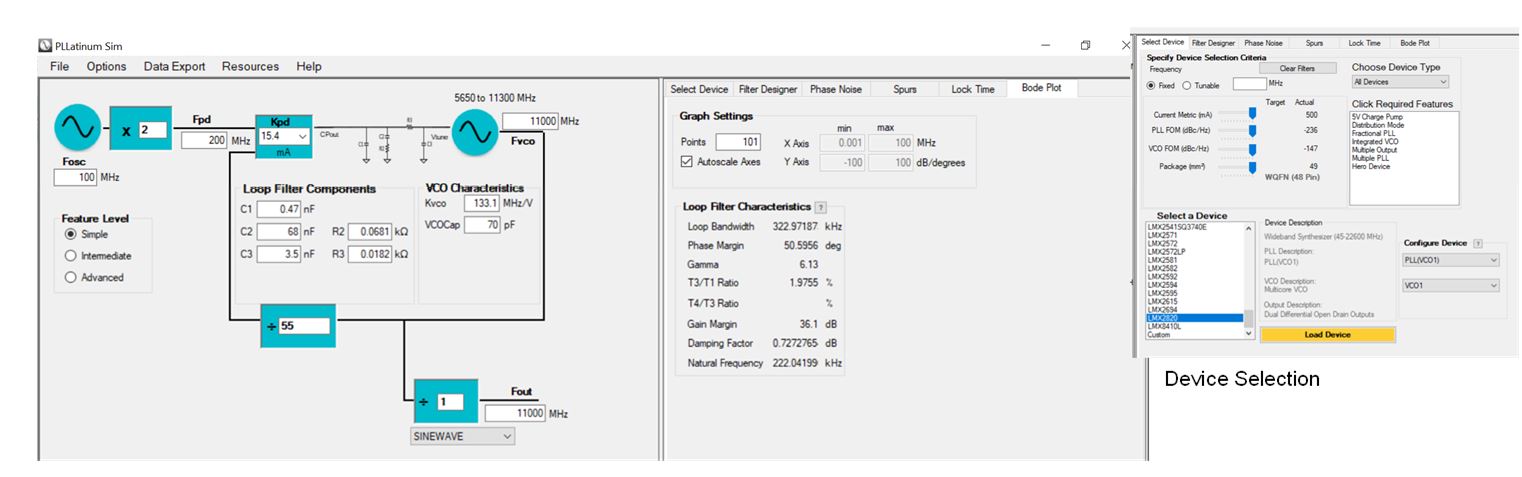Click the Fosc oscillator sine wave icon
Image resolution: width=1522 pixels, height=477 pixels.
77,126
